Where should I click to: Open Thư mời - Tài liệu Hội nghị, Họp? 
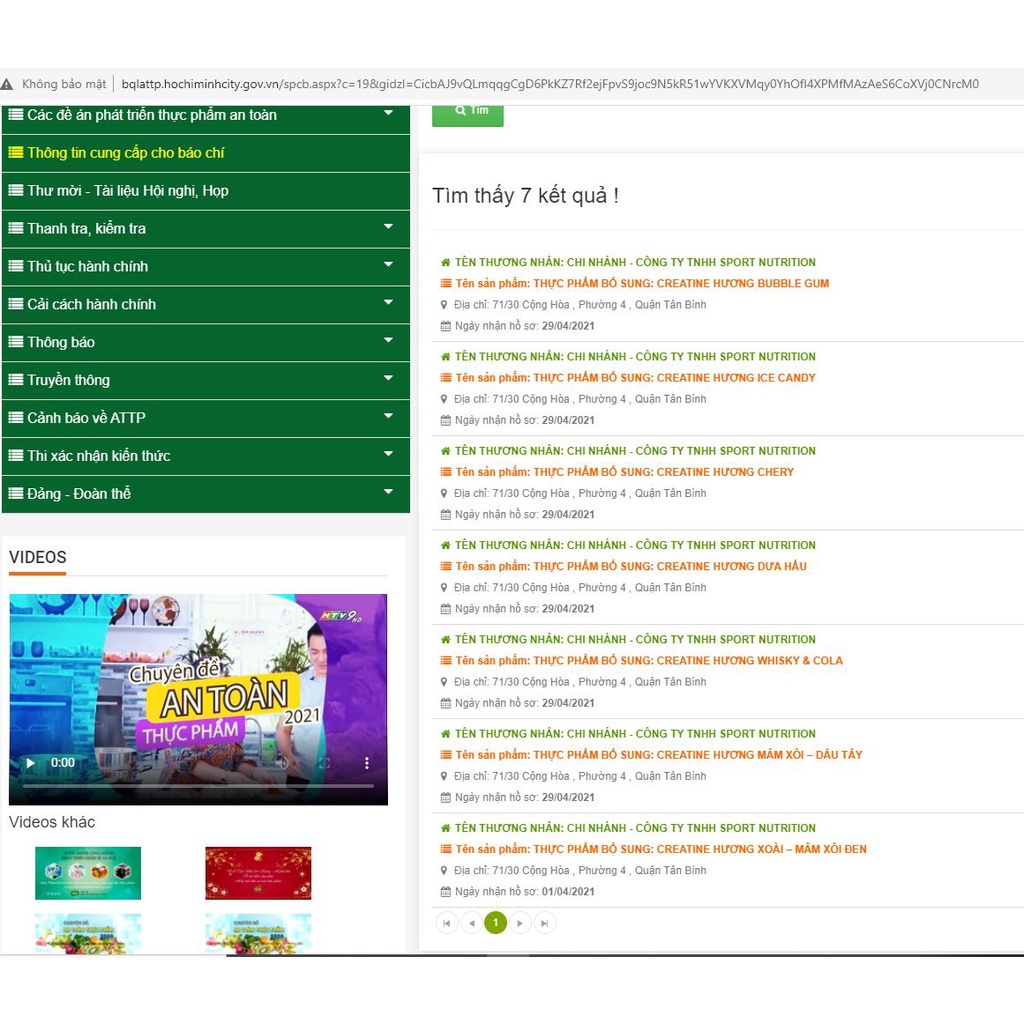click(128, 191)
